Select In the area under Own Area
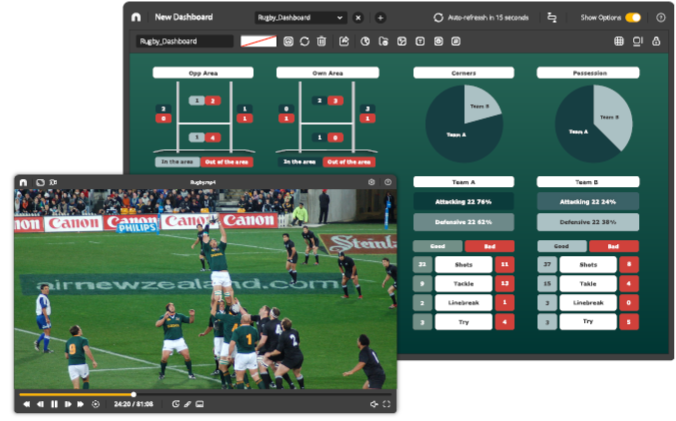676x421 pixels. [x=299, y=161]
